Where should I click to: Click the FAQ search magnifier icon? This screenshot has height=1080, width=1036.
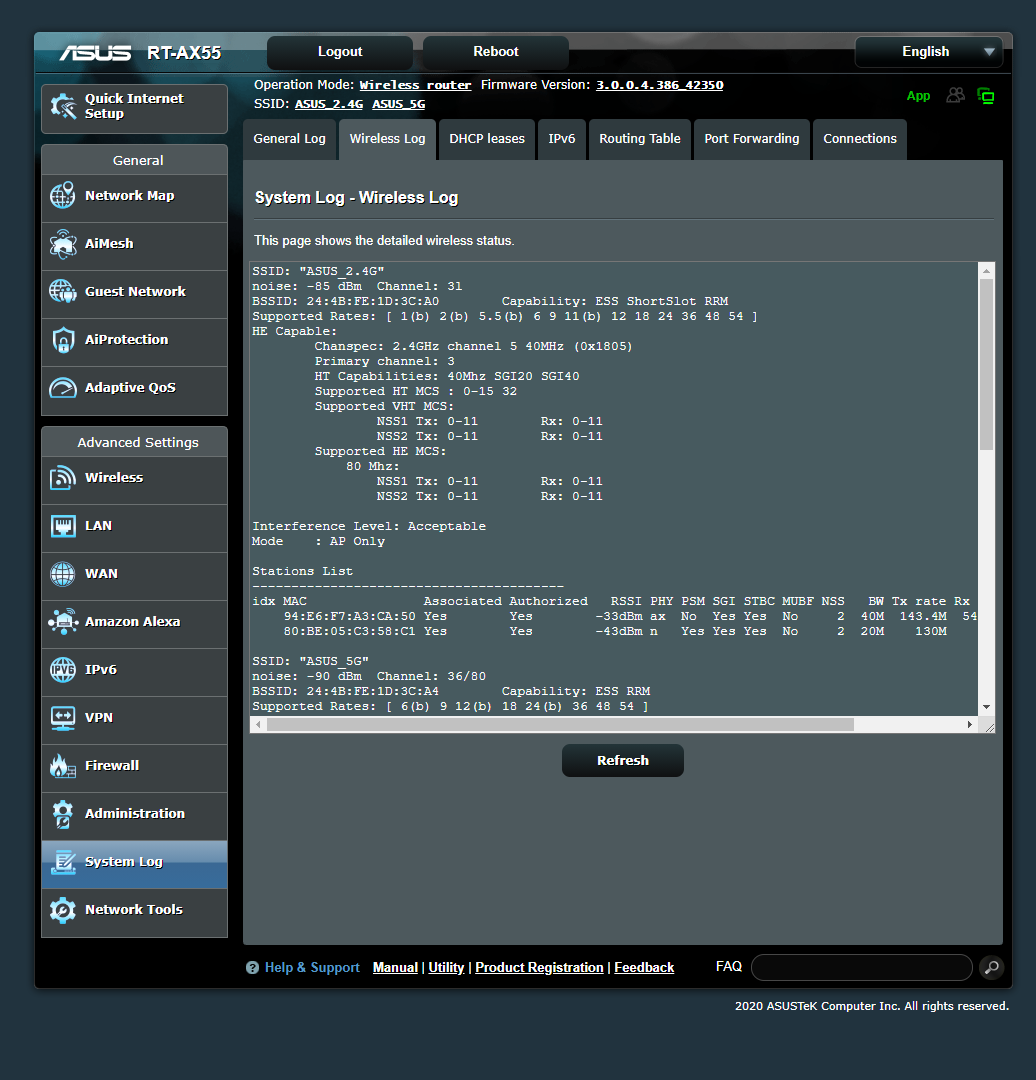tap(990, 967)
